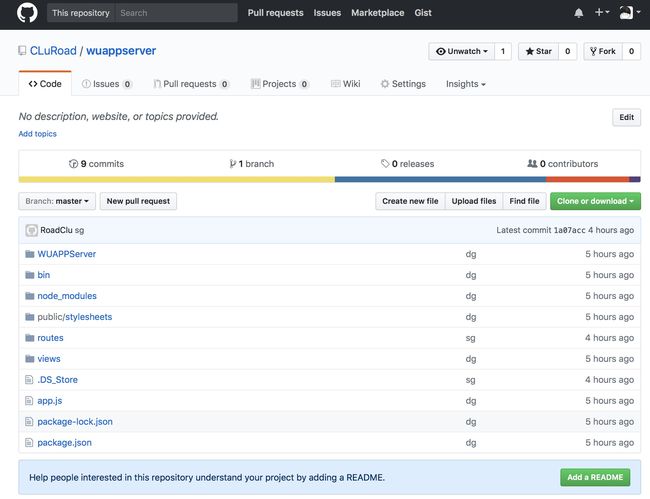This screenshot has height=499, width=650.
Task: Open the plus create-new menu
Action: click(x=602, y=12)
